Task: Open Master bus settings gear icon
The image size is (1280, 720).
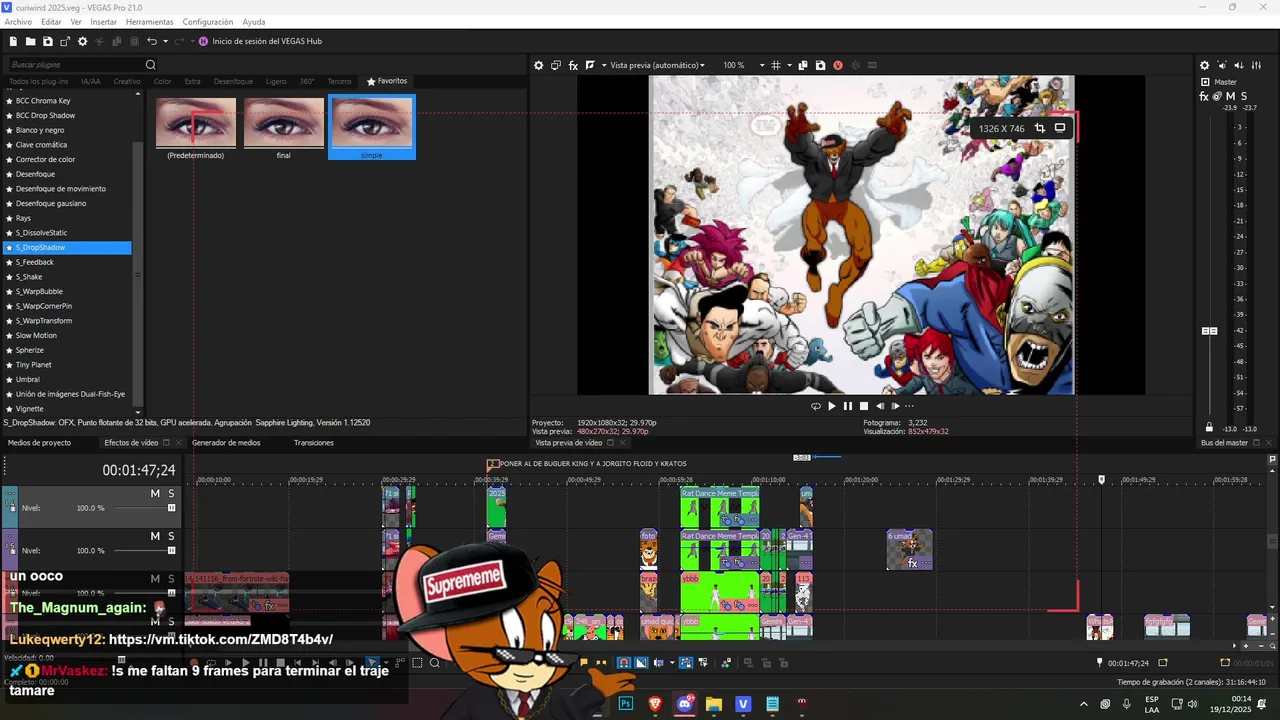Action: tap(1204, 65)
